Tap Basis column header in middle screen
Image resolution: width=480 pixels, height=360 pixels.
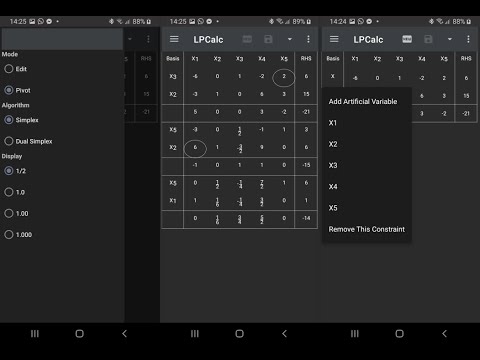[173, 59]
